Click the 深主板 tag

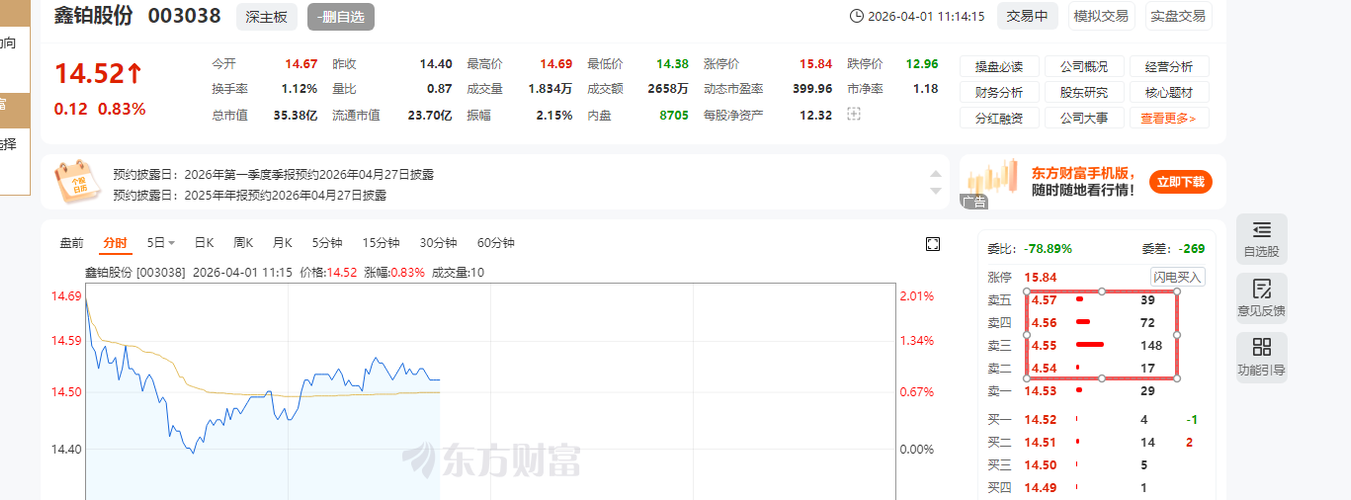tap(266, 16)
